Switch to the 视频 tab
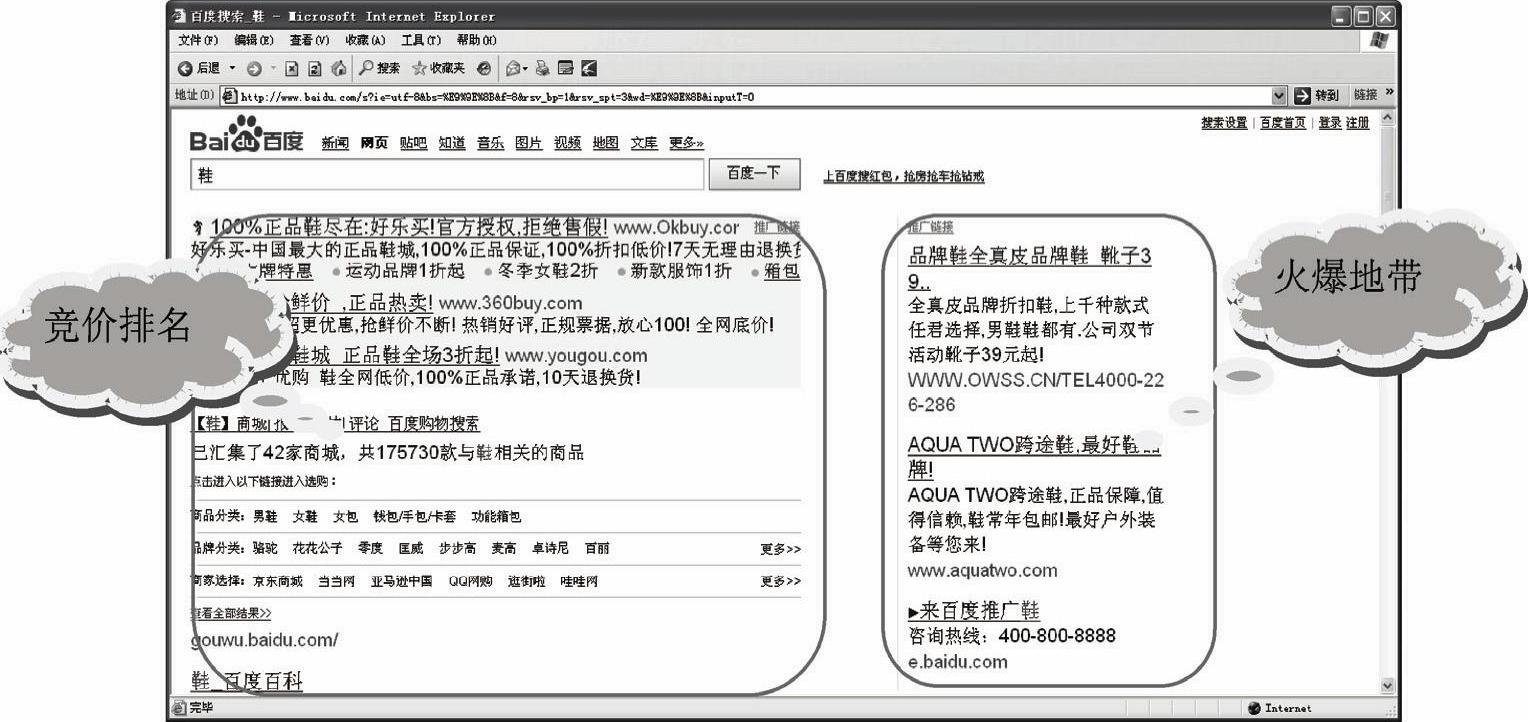The image size is (1528, 722). click(x=567, y=143)
